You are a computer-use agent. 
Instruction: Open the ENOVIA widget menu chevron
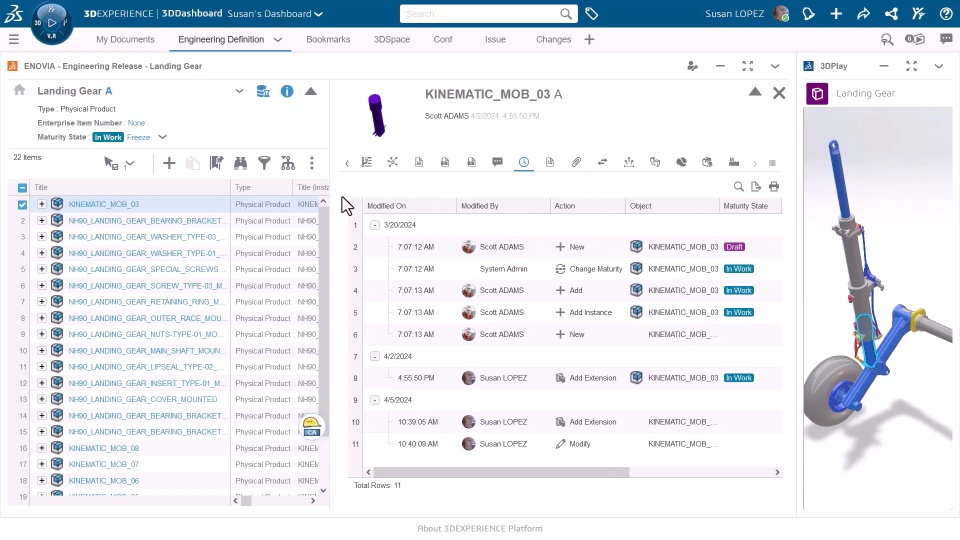click(x=775, y=66)
